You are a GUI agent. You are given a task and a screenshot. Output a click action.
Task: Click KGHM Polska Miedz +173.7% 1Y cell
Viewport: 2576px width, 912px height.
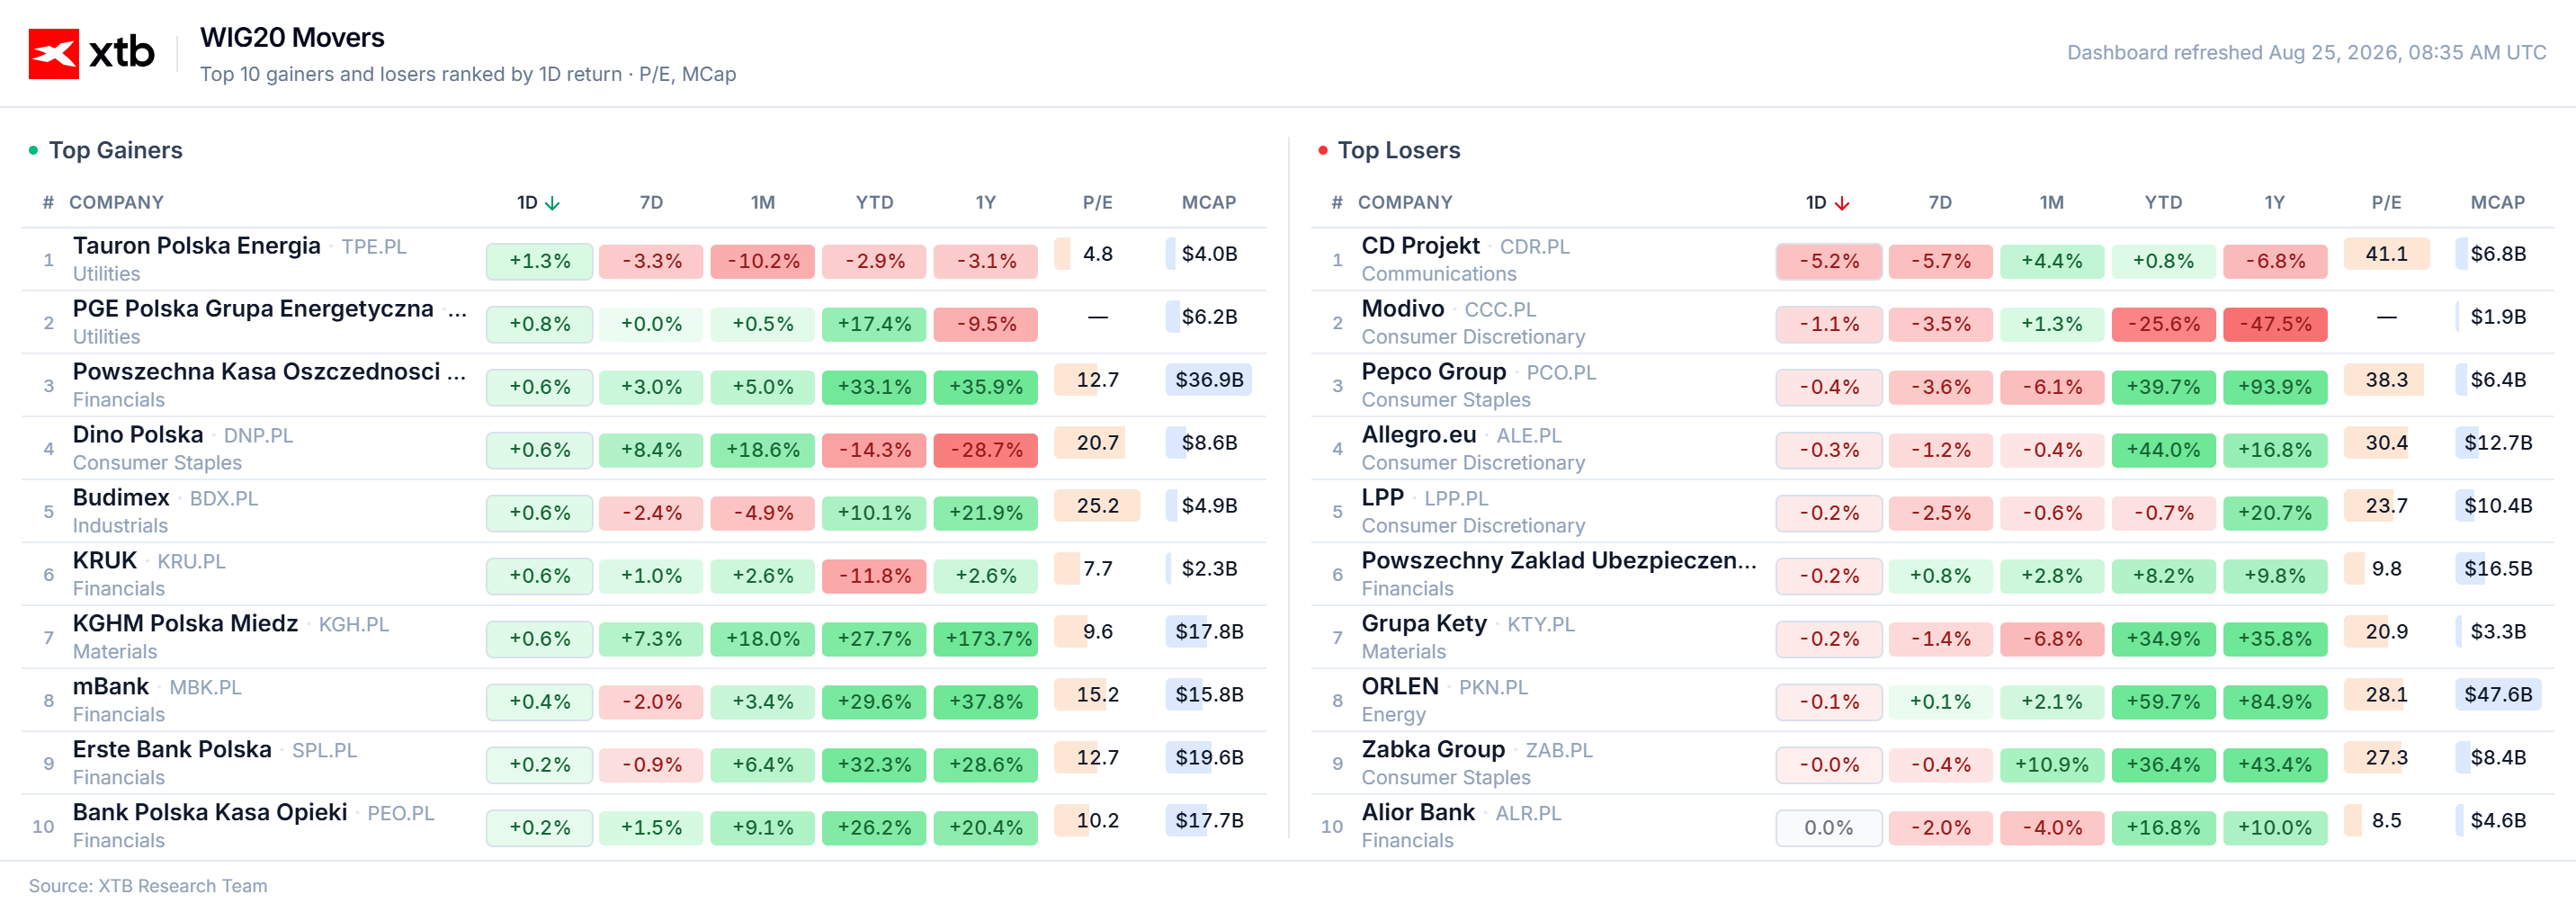coord(986,639)
